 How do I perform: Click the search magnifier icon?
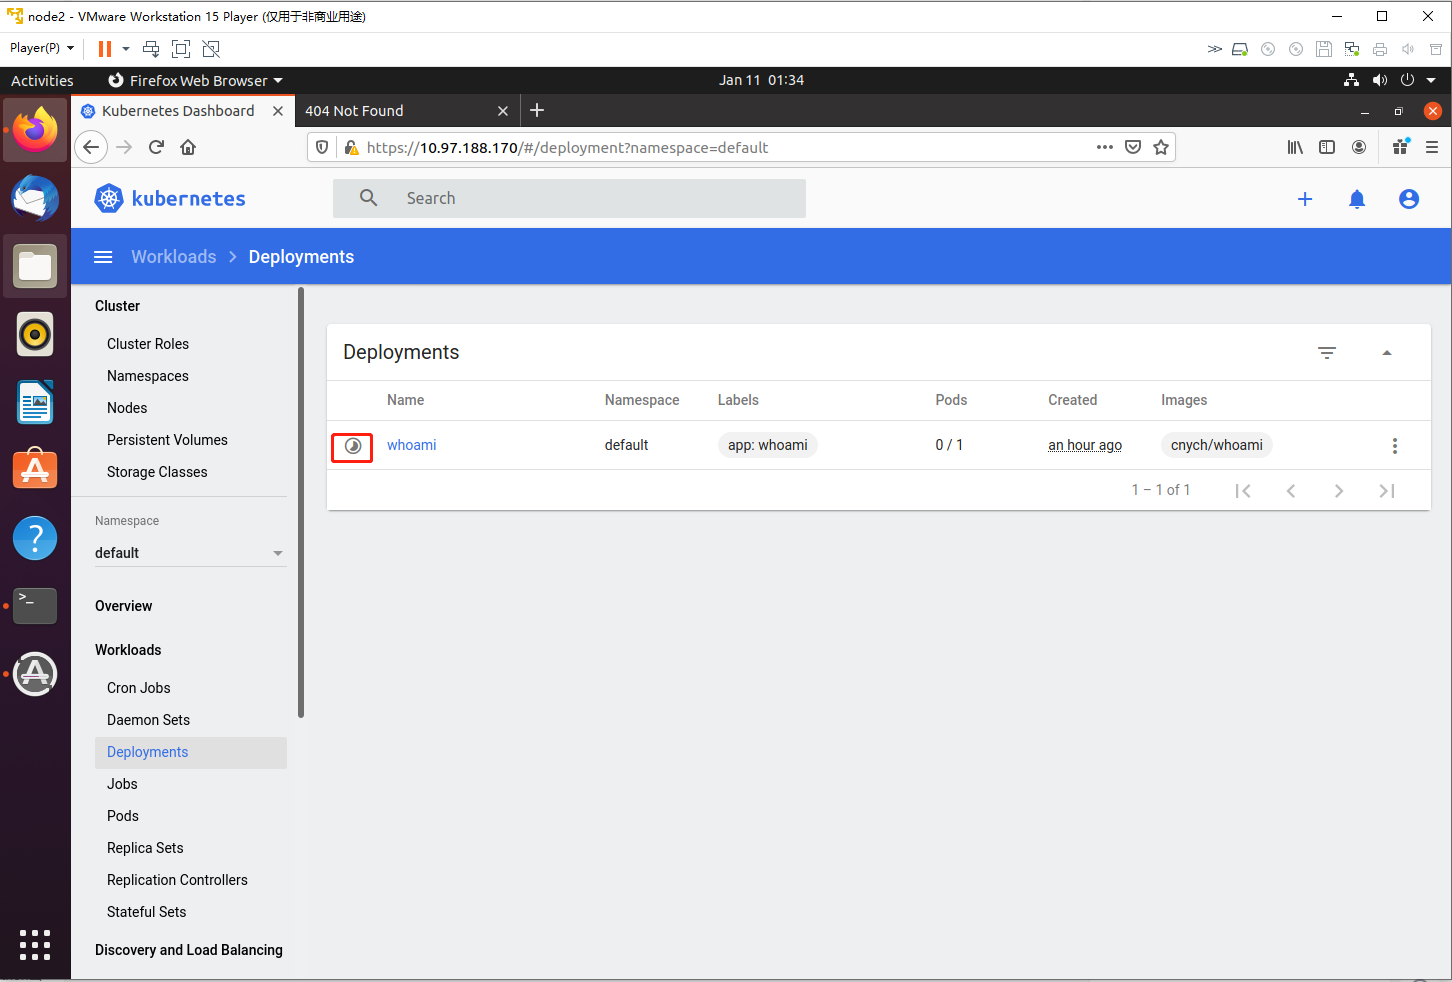click(369, 198)
